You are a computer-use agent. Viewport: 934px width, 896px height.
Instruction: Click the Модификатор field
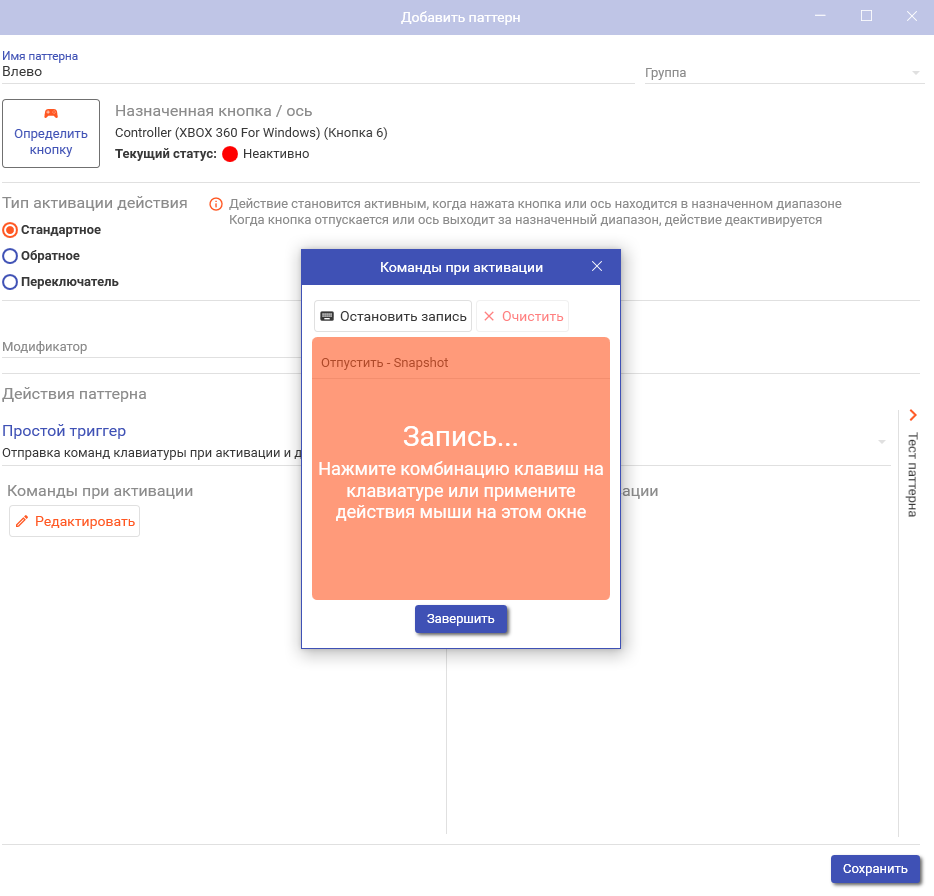(150, 347)
